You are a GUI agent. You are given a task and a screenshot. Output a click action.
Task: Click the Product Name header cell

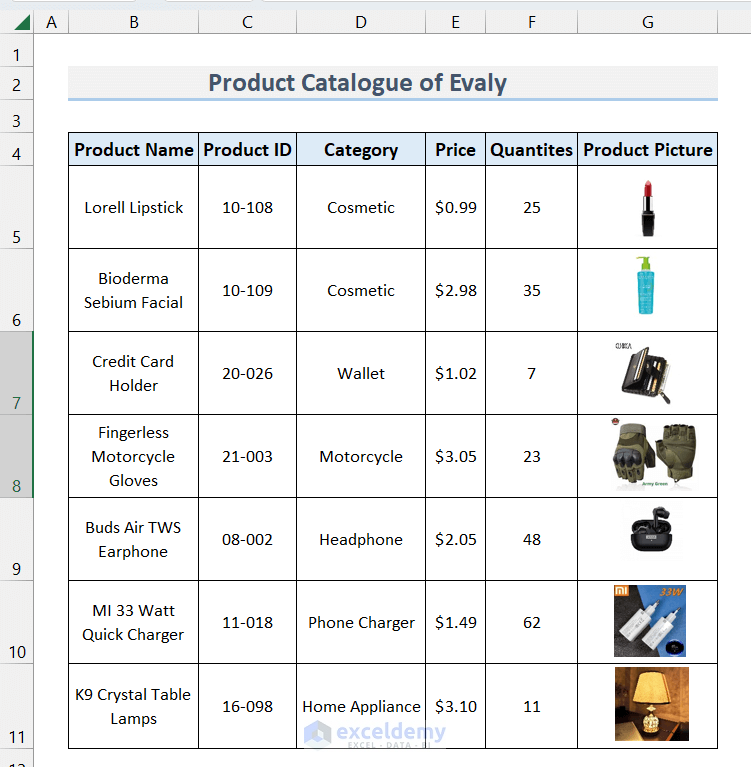click(134, 149)
